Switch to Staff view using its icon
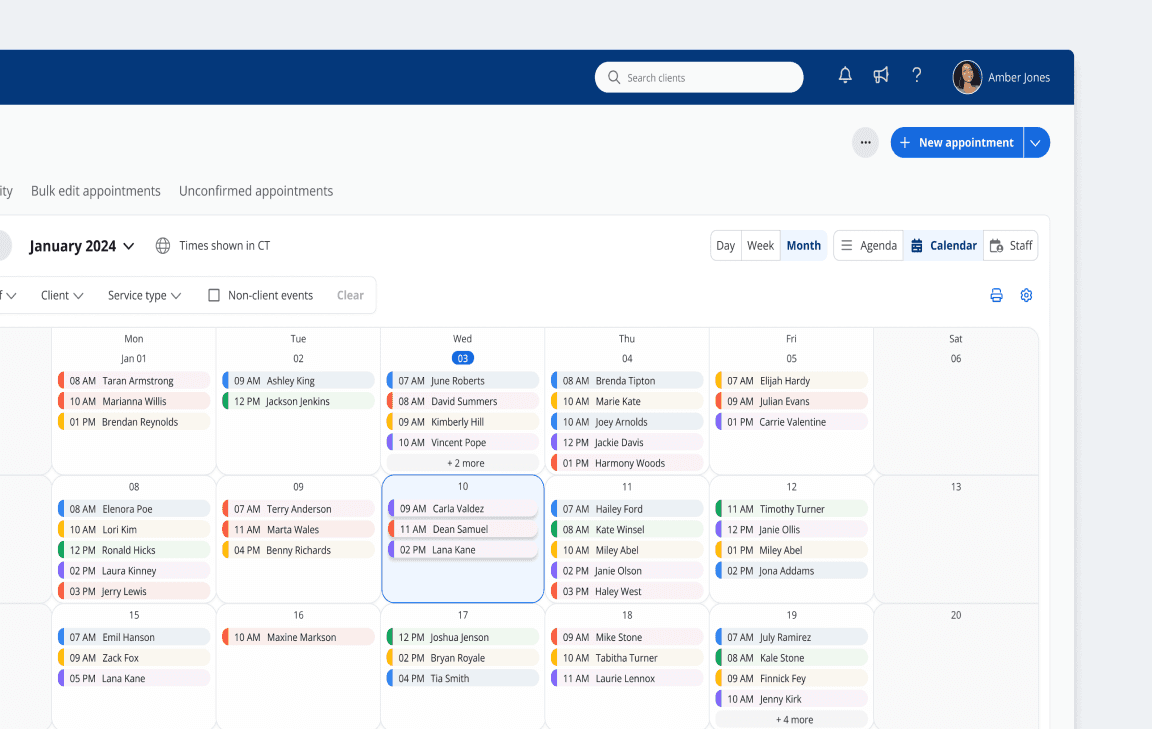The image size is (1152, 729). coord(1010,245)
